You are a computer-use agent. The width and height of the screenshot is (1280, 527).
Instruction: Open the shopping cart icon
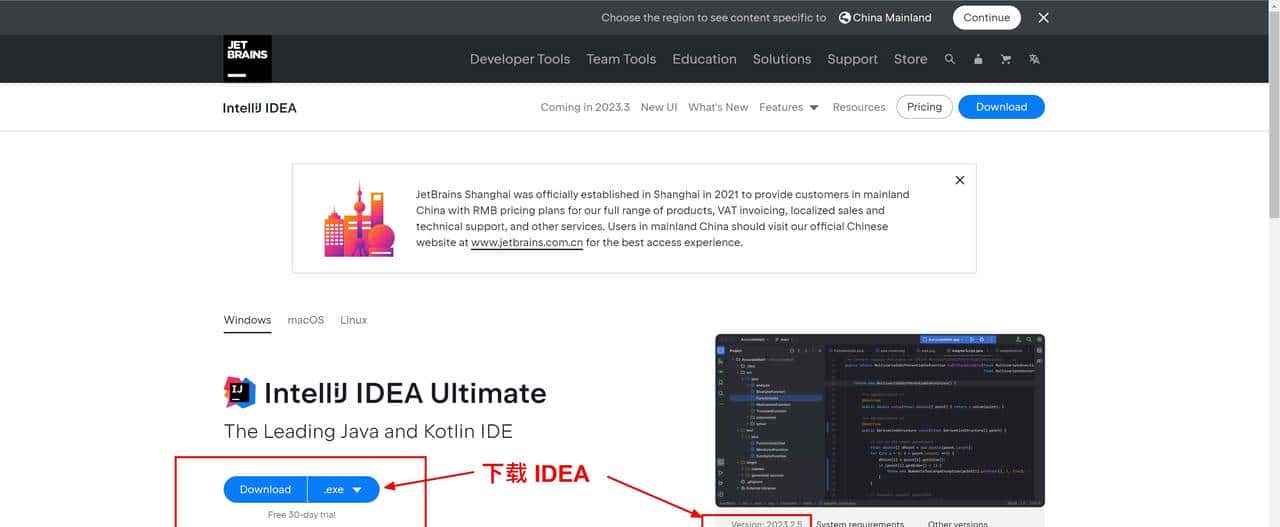point(1006,59)
